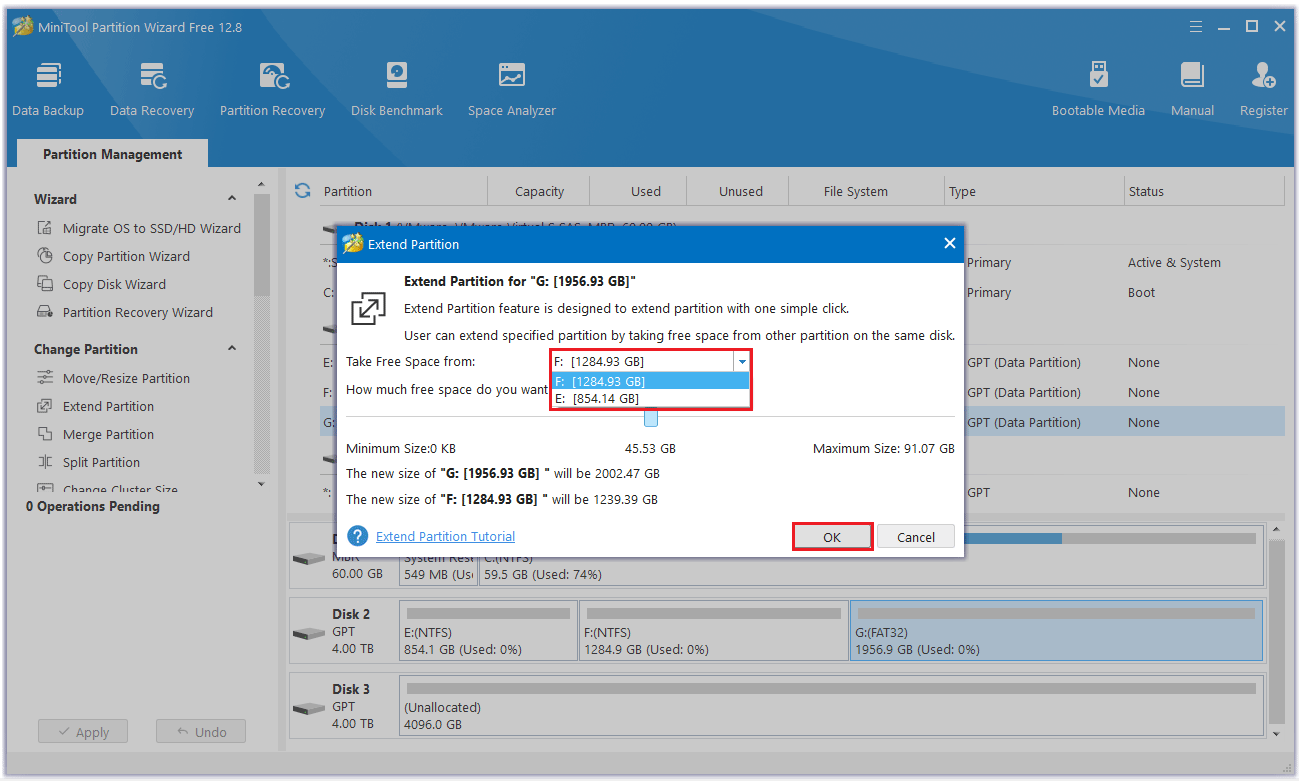Click the Undo button
Screen dimensions: 1299x781
pyautogui.click(x=201, y=732)
